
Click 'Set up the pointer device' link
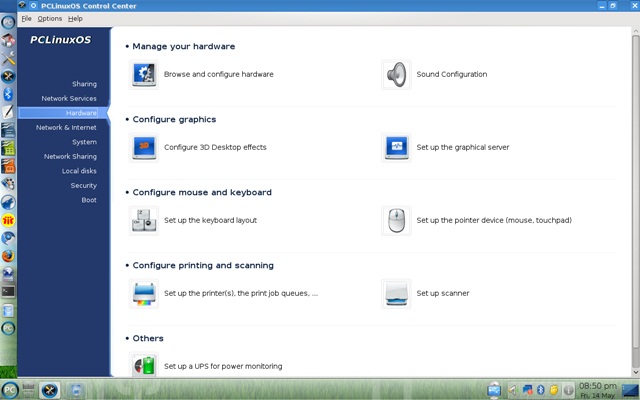494,220
